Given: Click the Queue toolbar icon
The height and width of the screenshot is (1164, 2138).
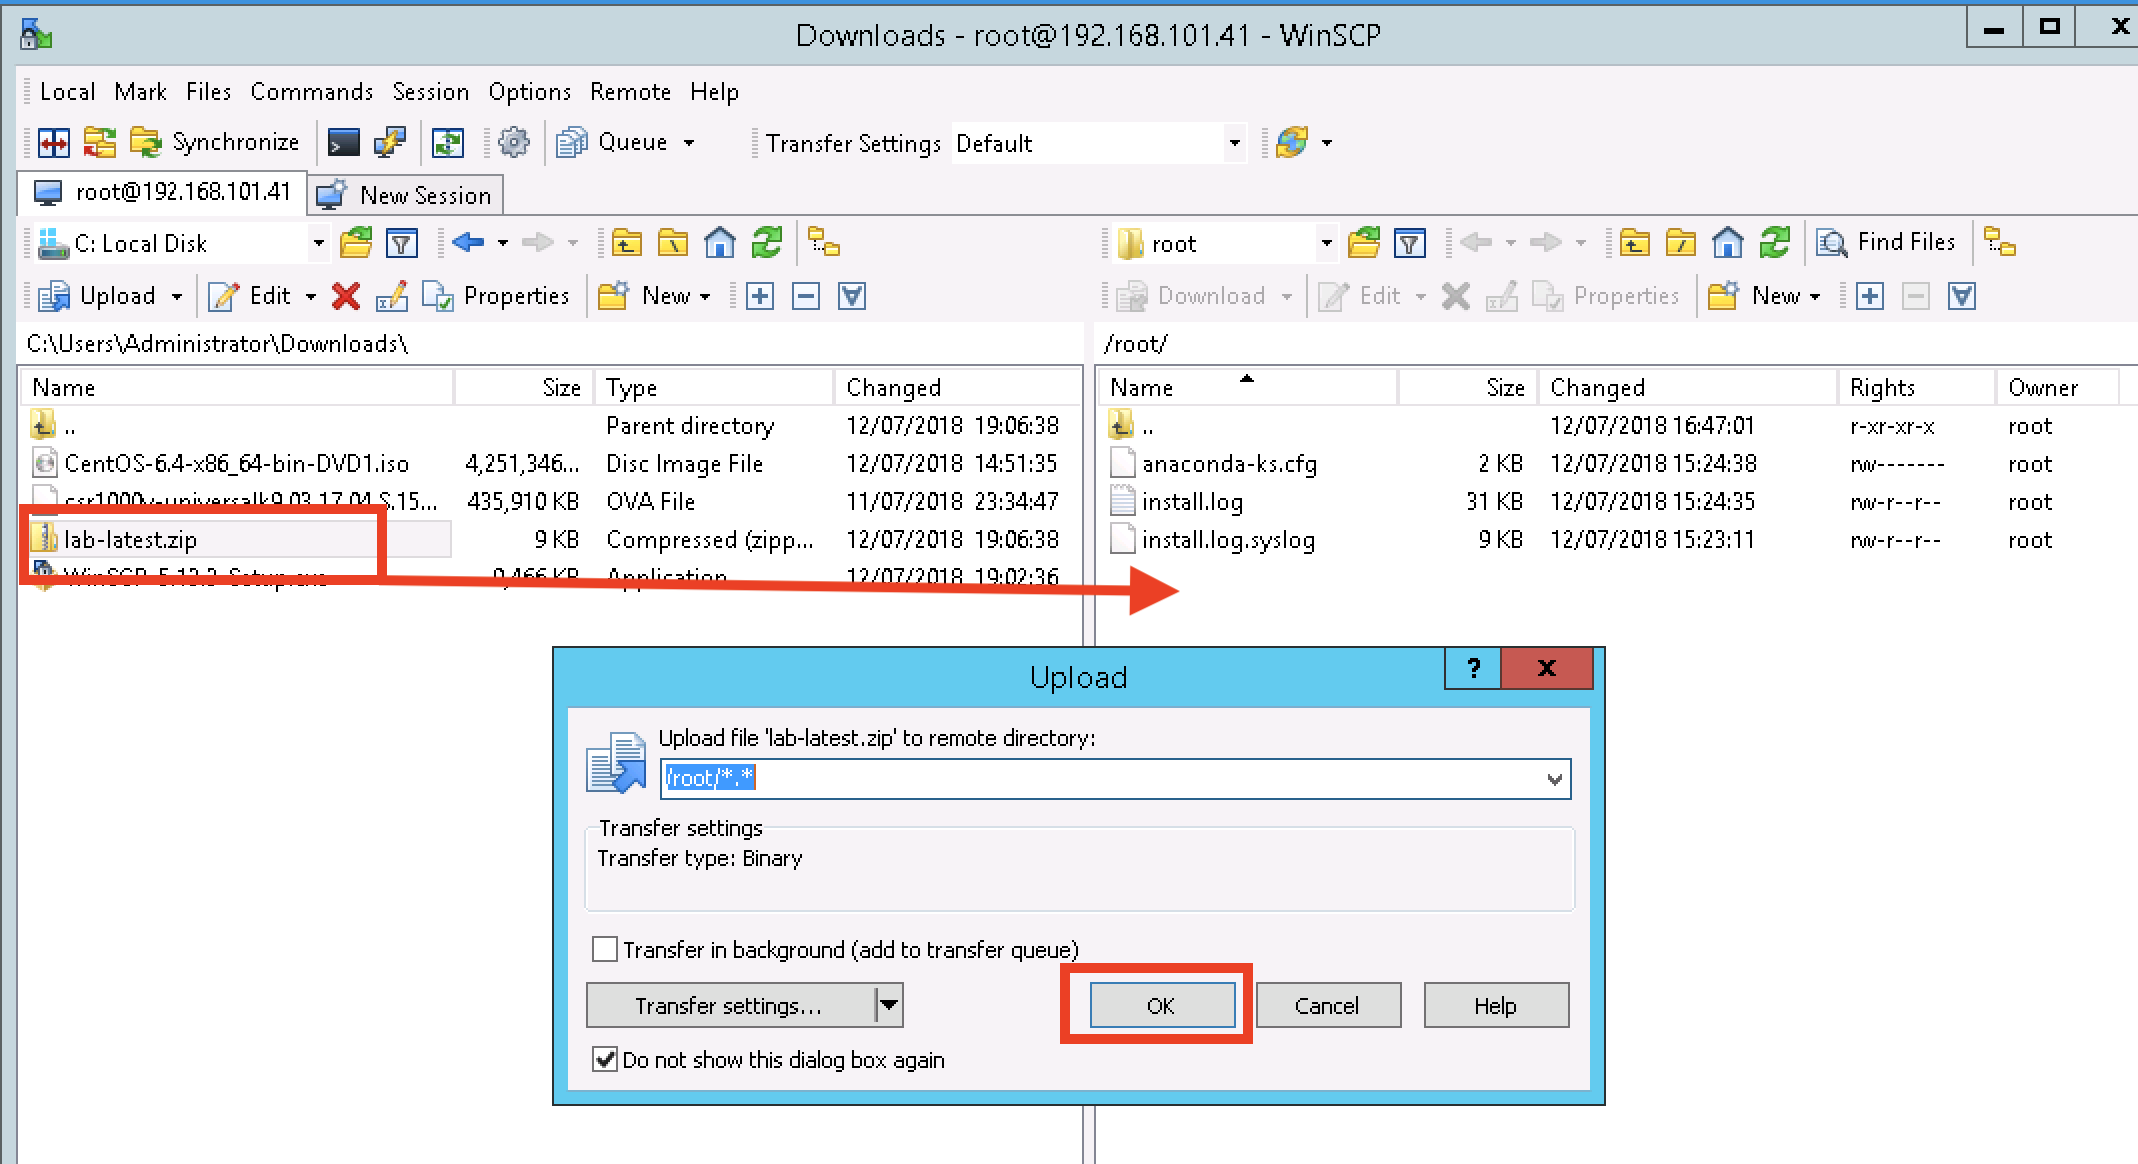Looking at the screenshot, I should (571, 143).
